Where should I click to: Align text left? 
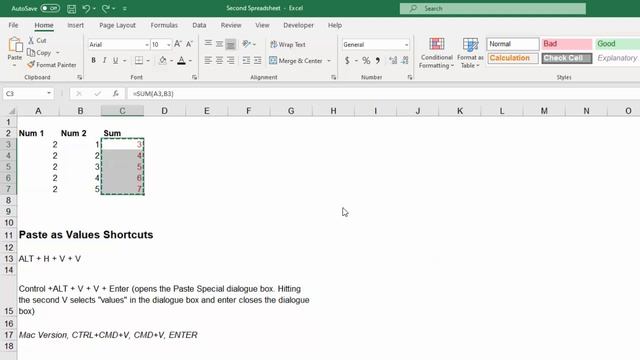tap(208, 60)
